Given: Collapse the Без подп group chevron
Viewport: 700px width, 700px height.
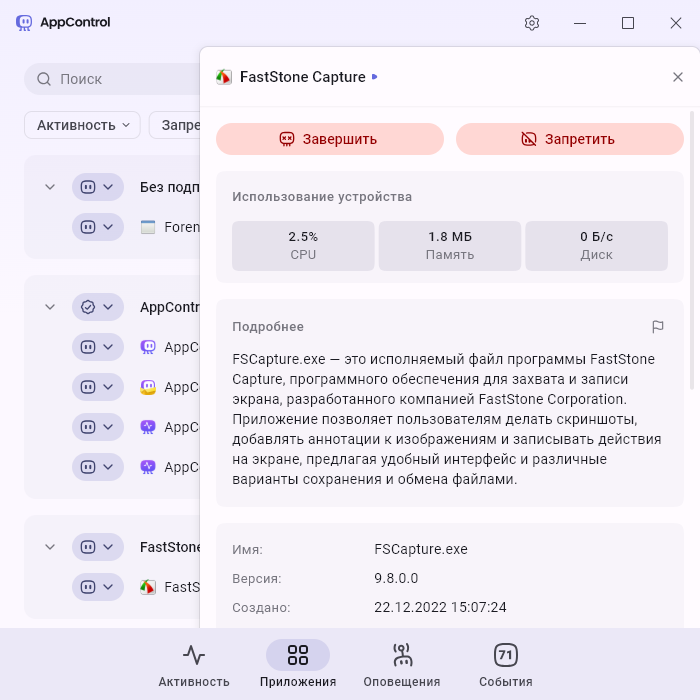Looking at the screenshot, I should coord(50,187).
